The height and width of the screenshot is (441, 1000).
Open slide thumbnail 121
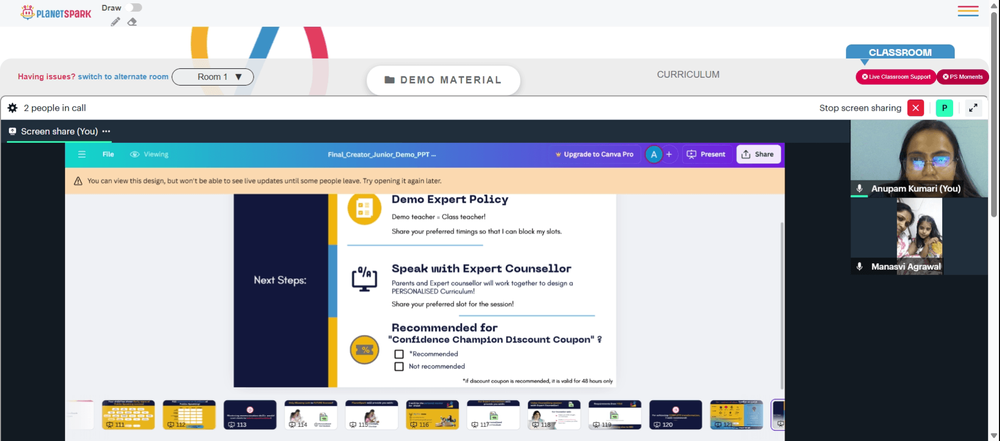click(737, 415)
